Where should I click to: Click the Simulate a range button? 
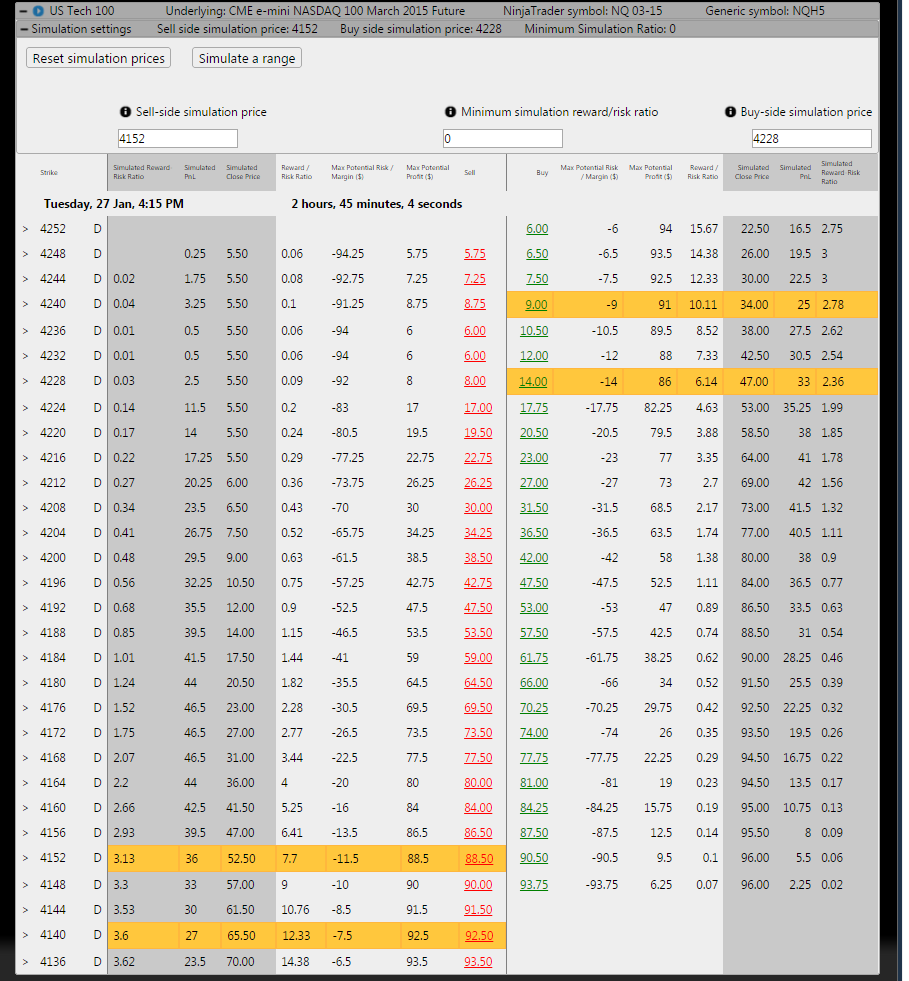click(x=247, y=58)
